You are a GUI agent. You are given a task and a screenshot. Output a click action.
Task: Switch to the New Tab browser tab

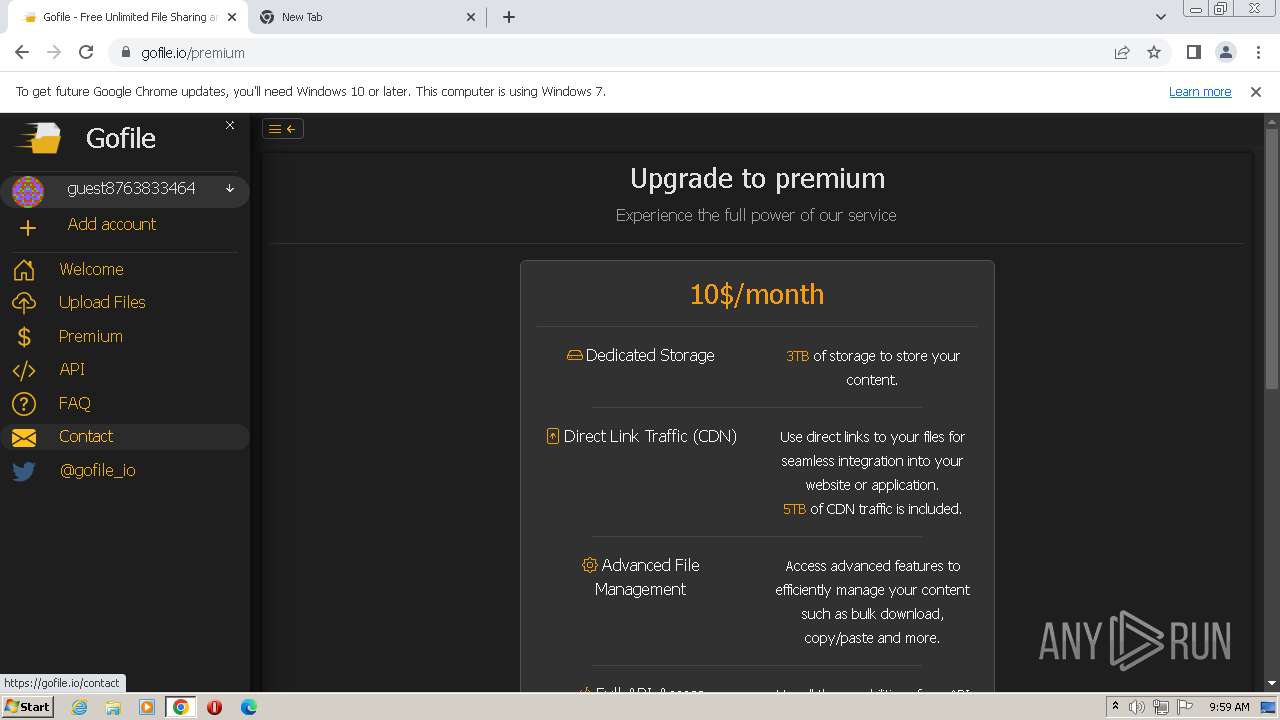coord(366,17)
